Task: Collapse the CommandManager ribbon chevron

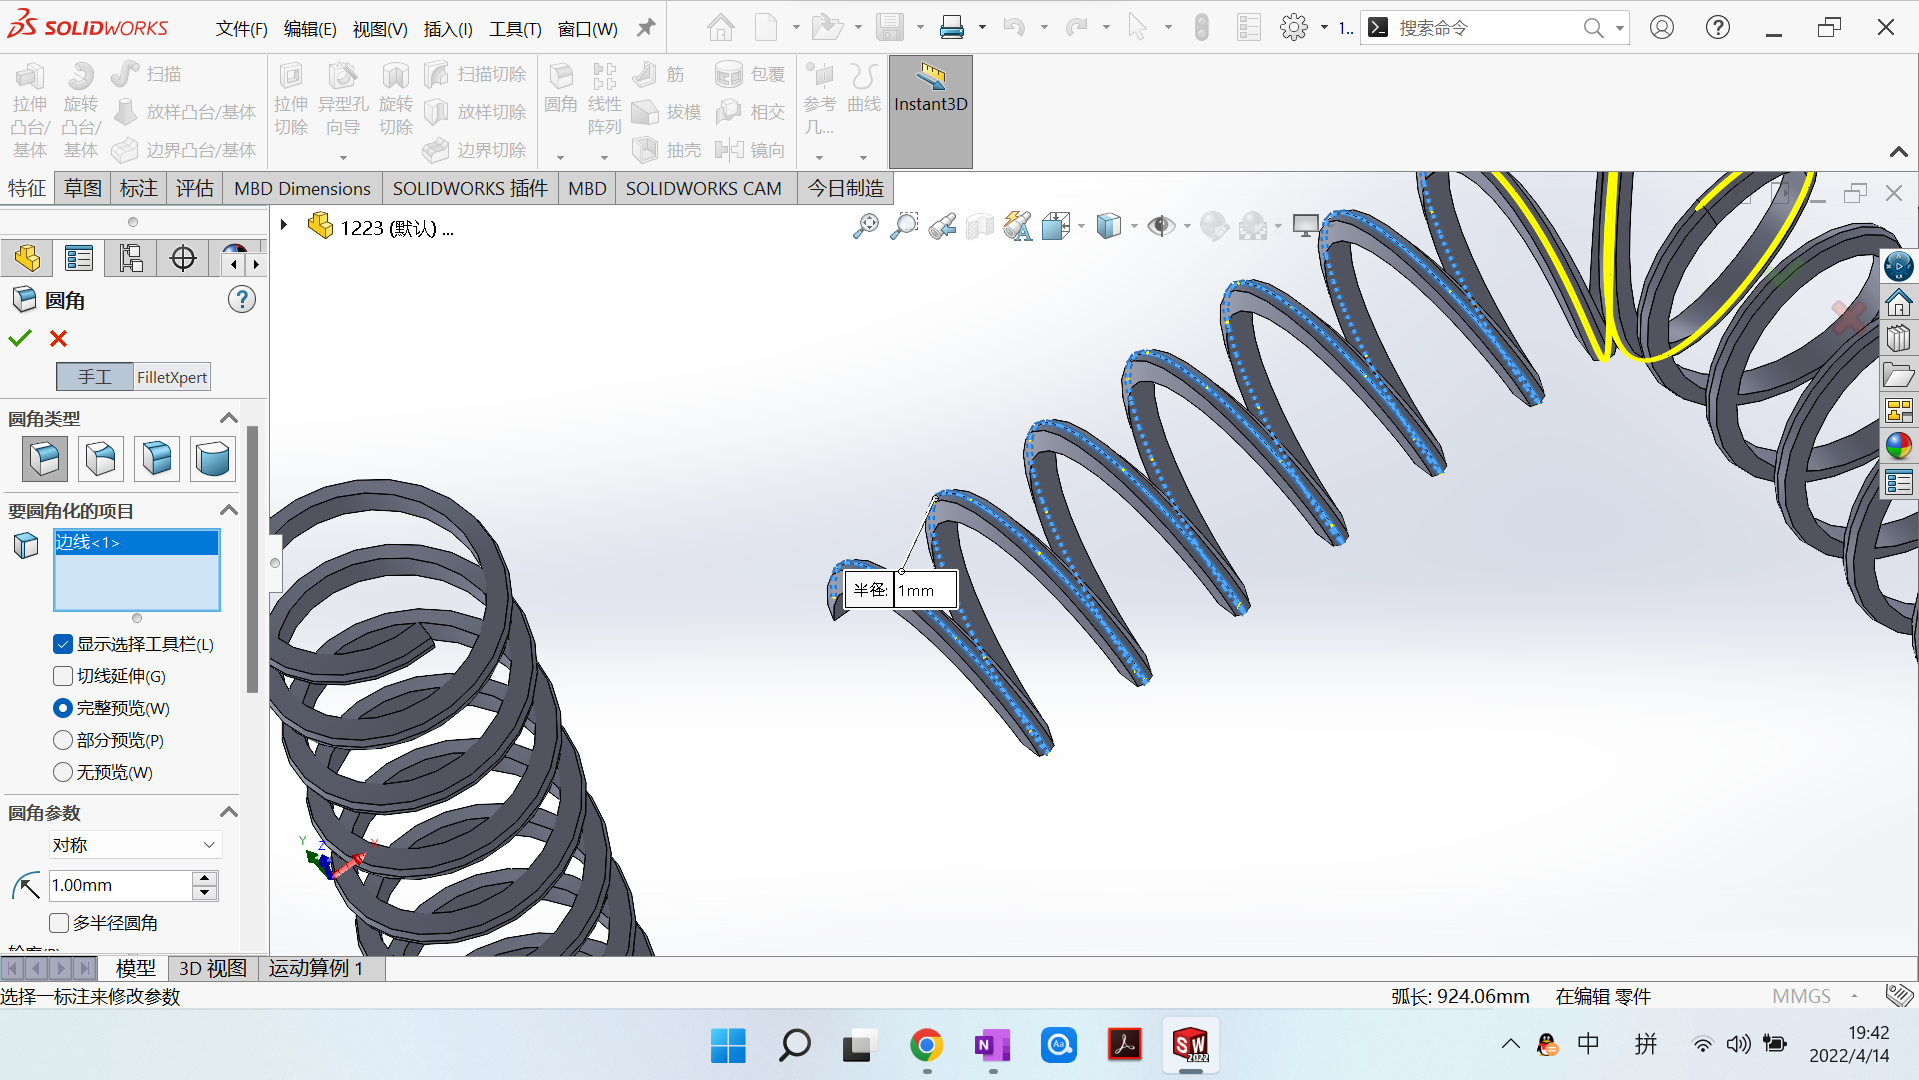Action: pos(1898,152)
